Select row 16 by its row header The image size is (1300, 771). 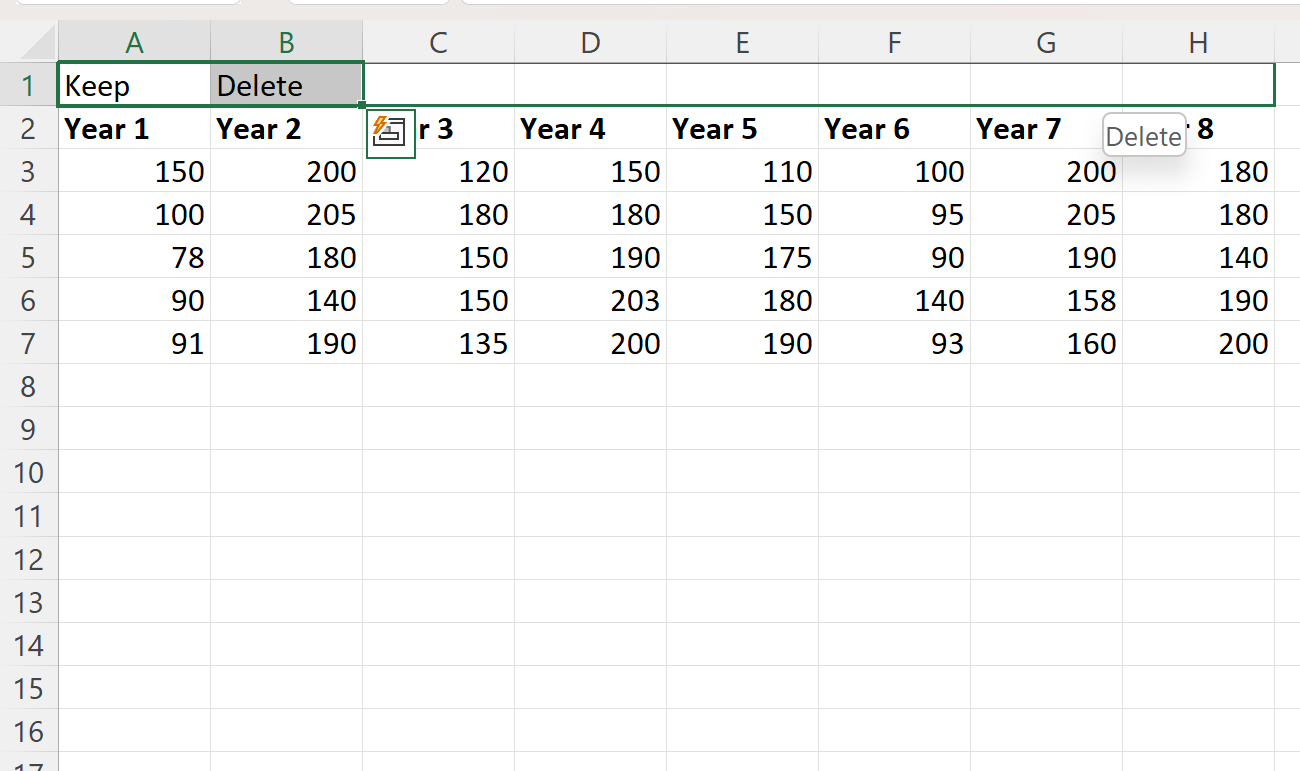(x=30, y=731)
